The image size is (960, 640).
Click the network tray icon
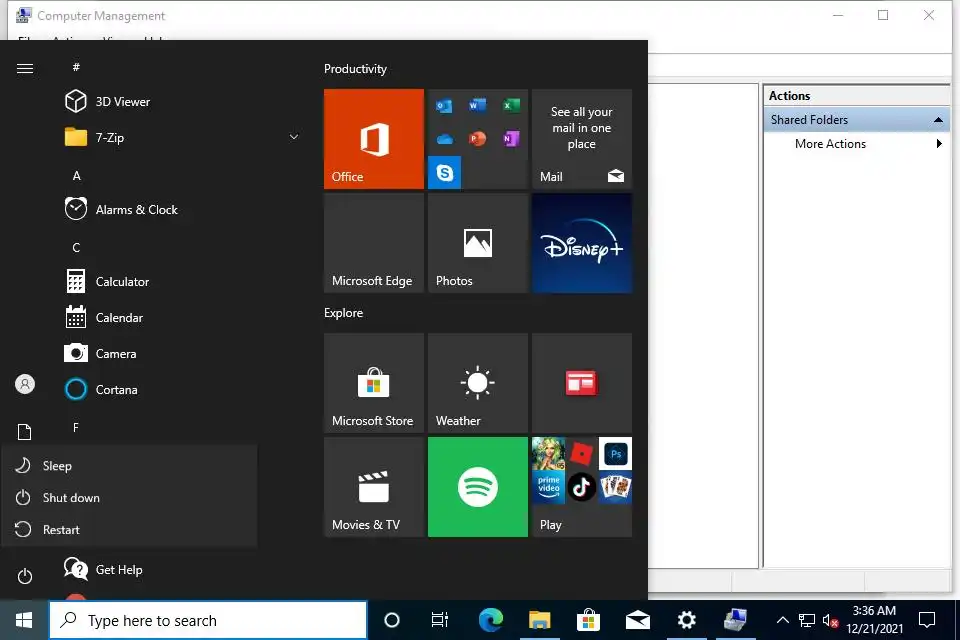(x=807, y=620)
